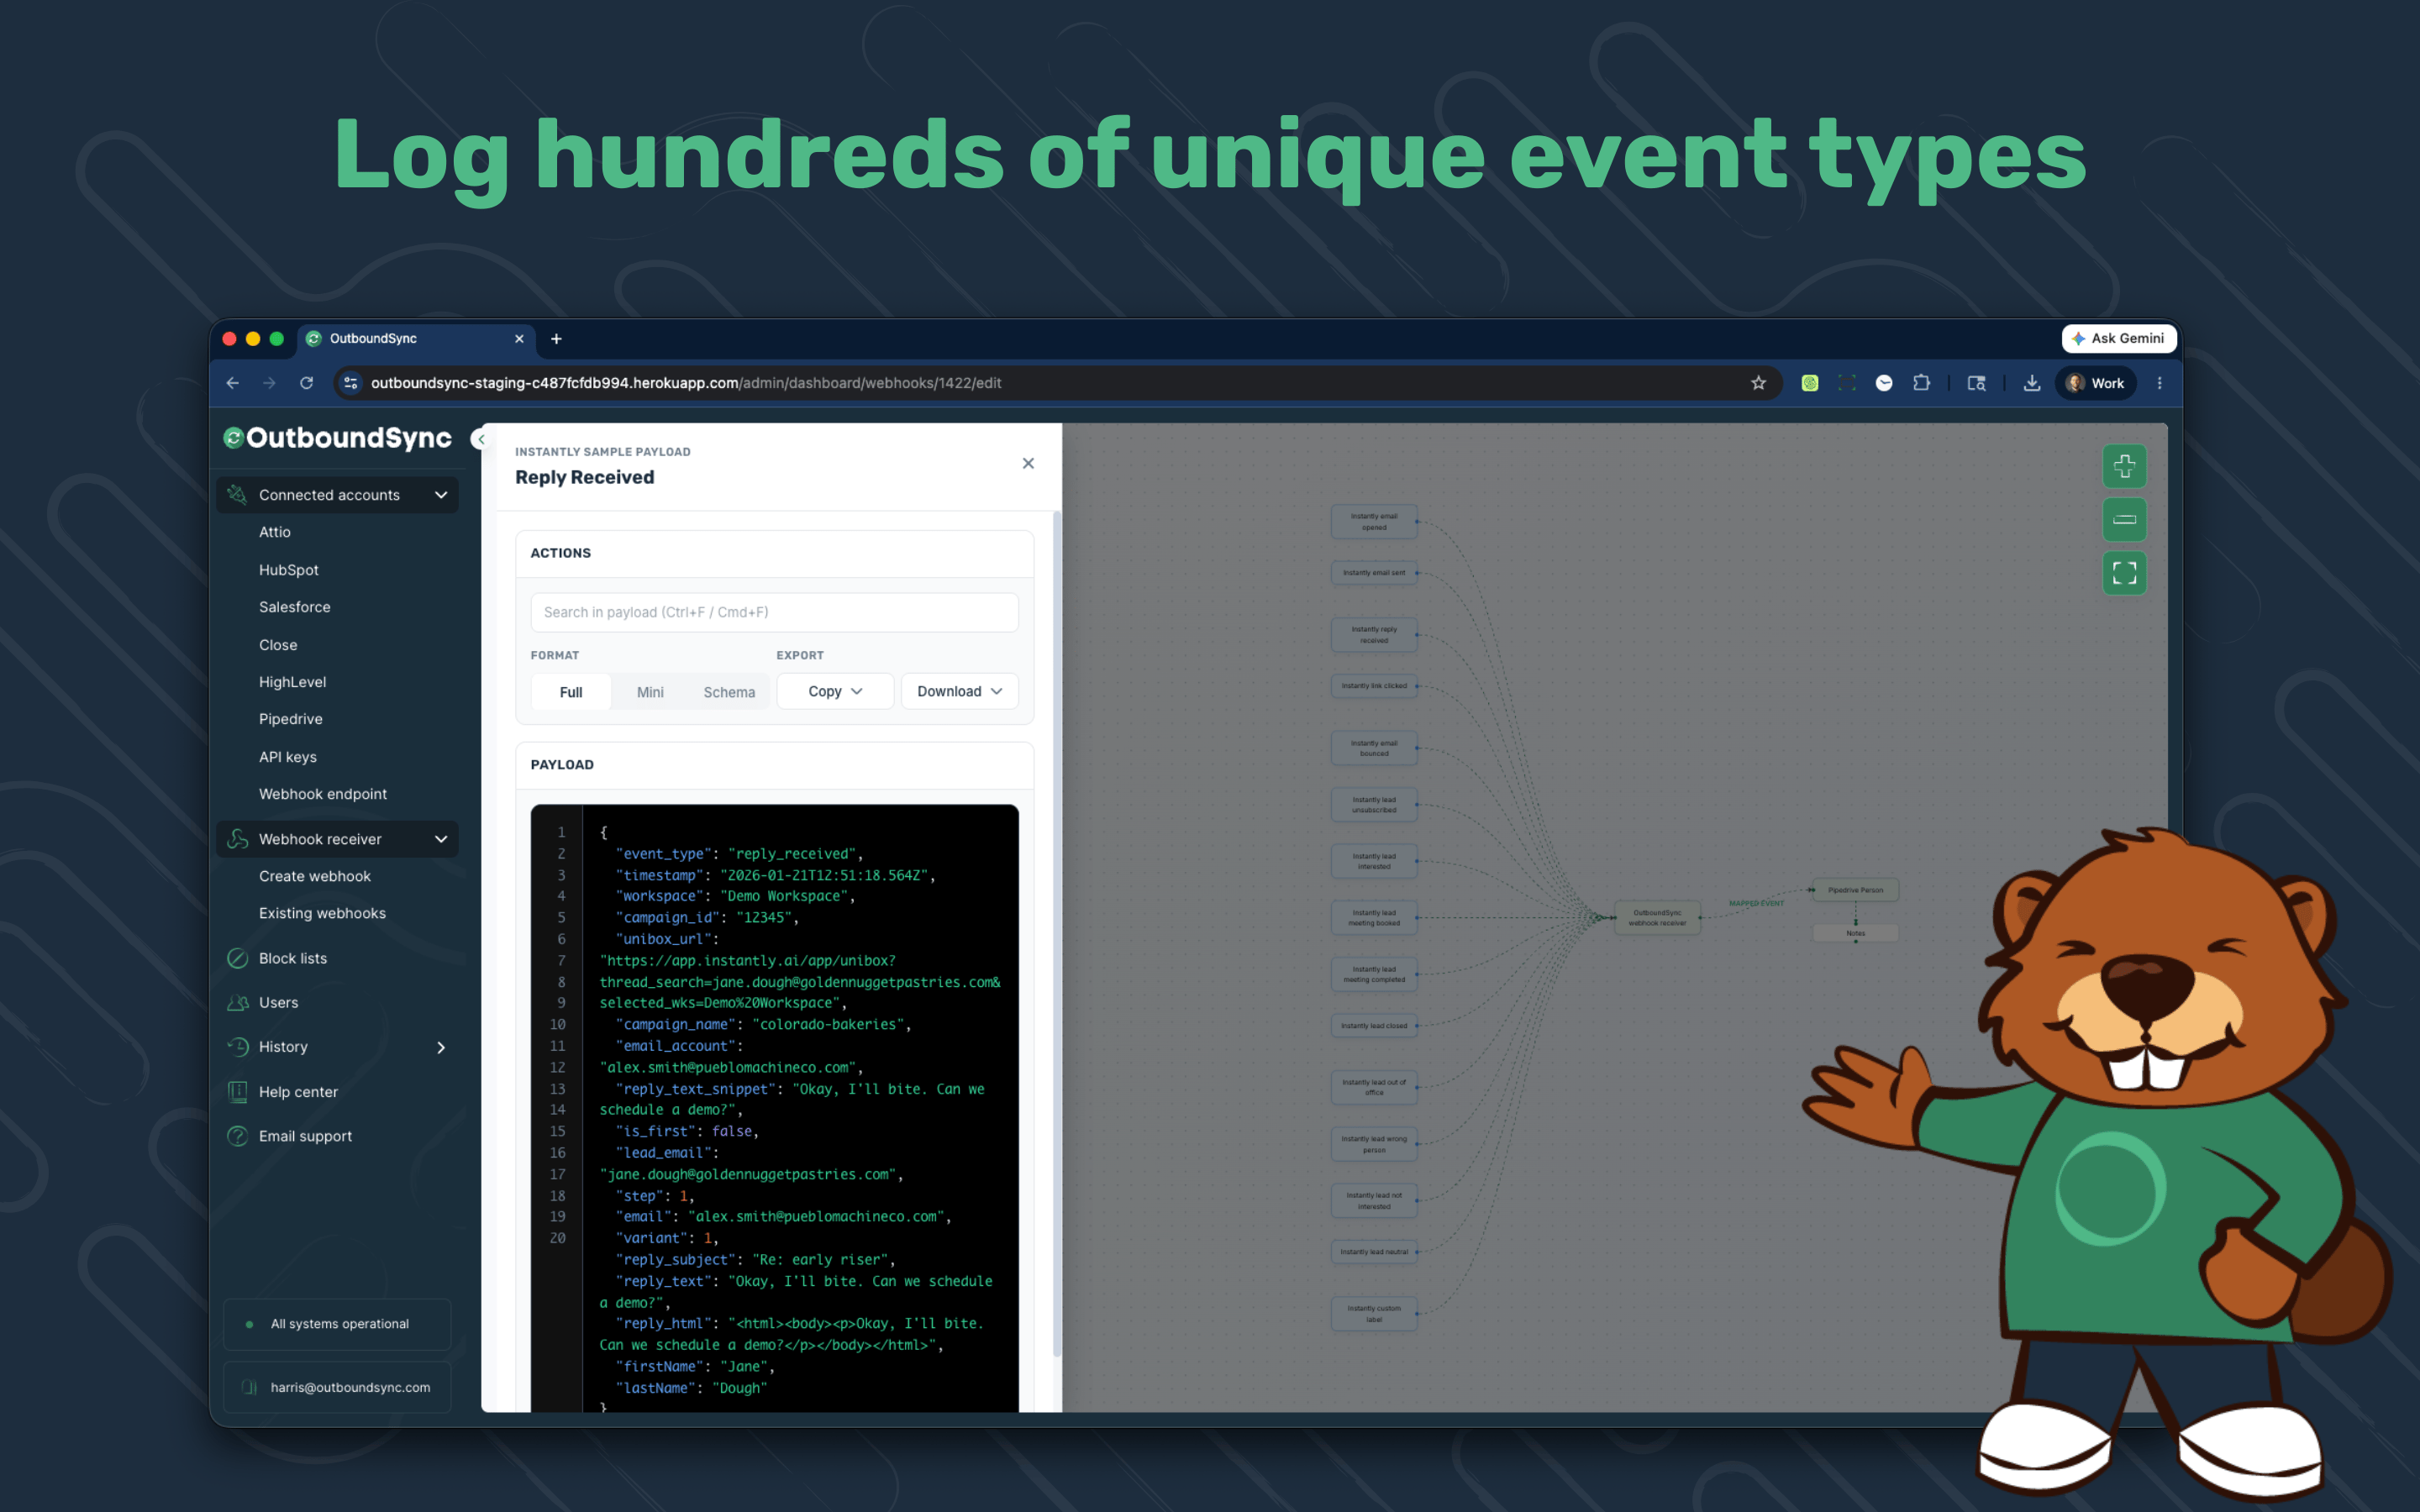
Task: Select the Instantly email opened node
Action: click(1374, 522)
